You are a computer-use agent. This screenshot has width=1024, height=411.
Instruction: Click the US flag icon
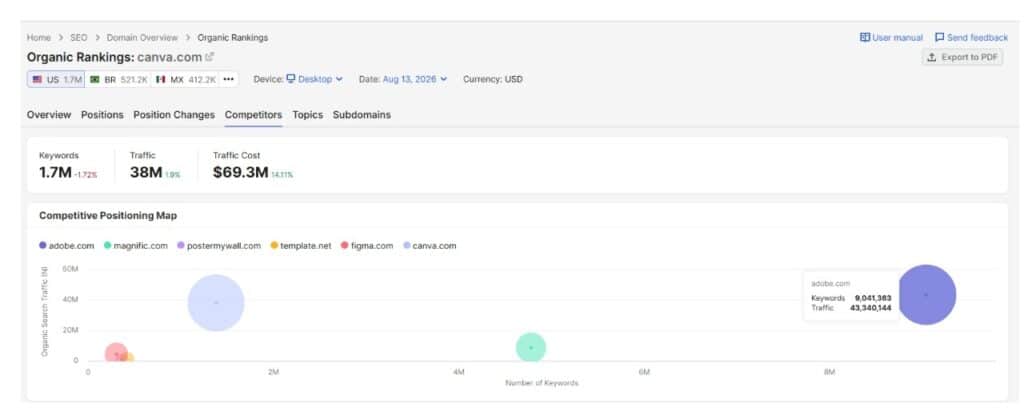(37, 80)
